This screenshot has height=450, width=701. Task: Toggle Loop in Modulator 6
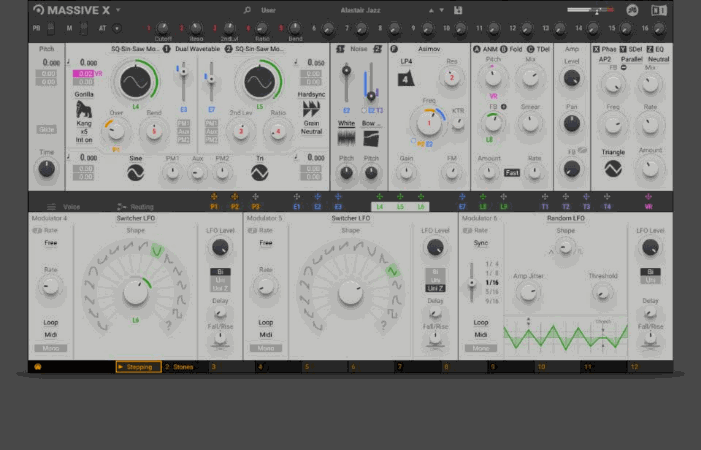tap(481, 323)
